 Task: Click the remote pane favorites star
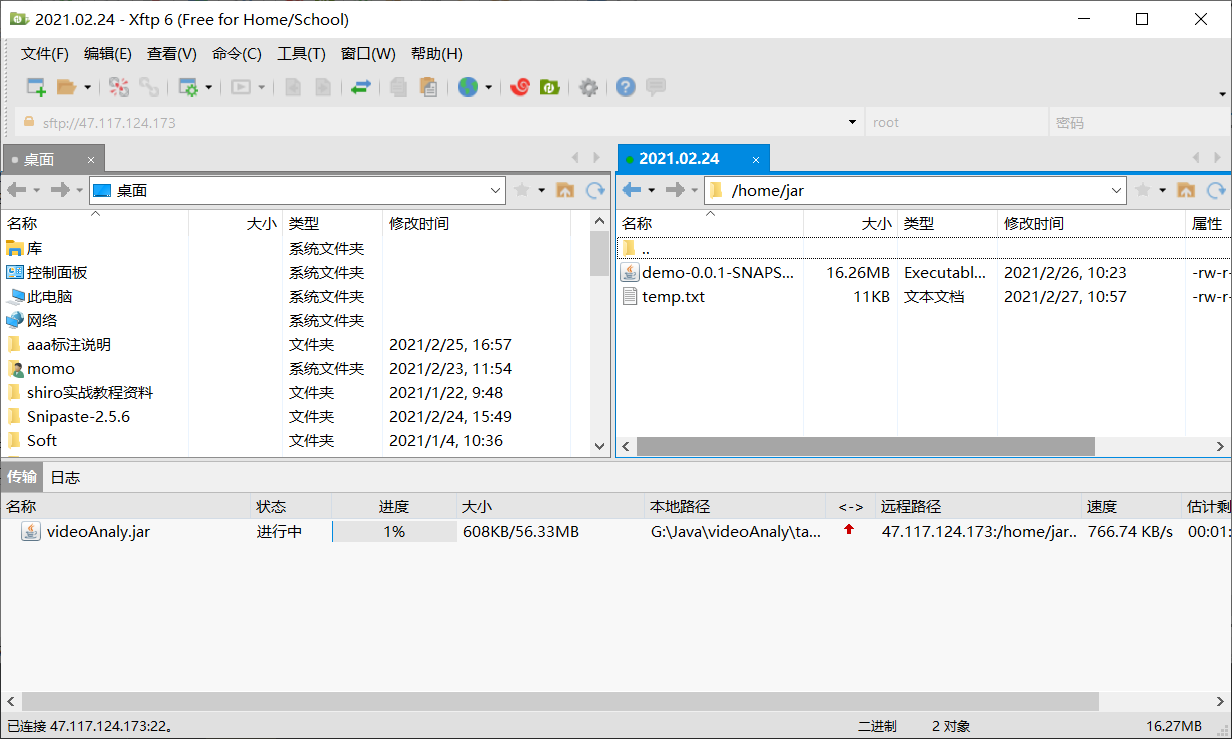coord(1142,190)
